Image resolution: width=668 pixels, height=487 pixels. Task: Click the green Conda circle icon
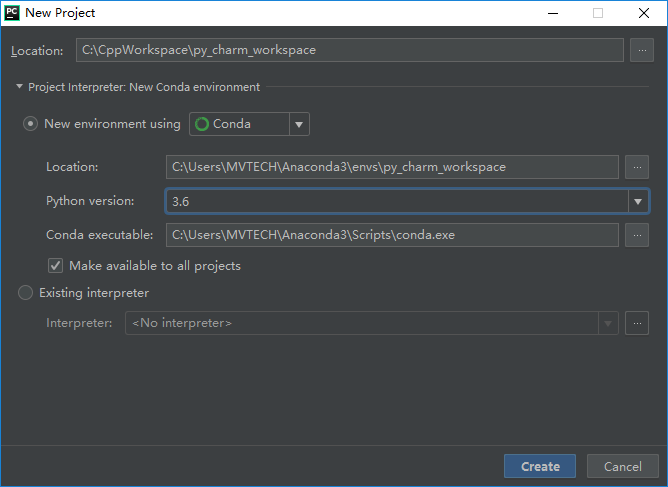(x=202, y=124)
